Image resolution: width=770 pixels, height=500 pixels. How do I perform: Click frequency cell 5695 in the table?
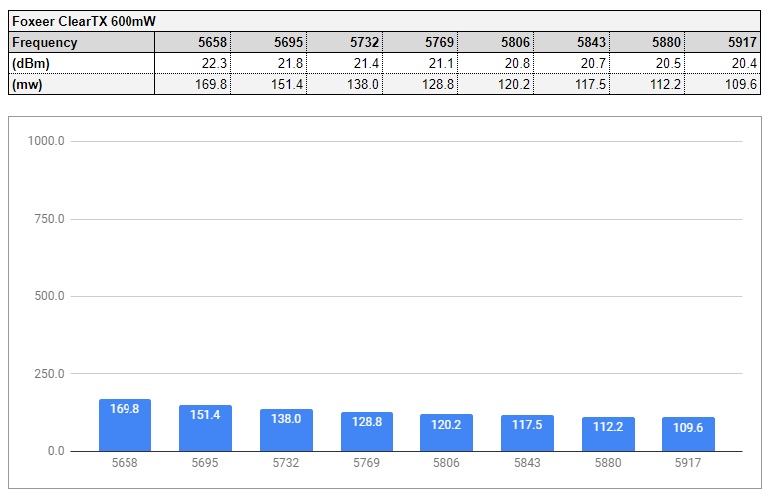coord(269,42)
